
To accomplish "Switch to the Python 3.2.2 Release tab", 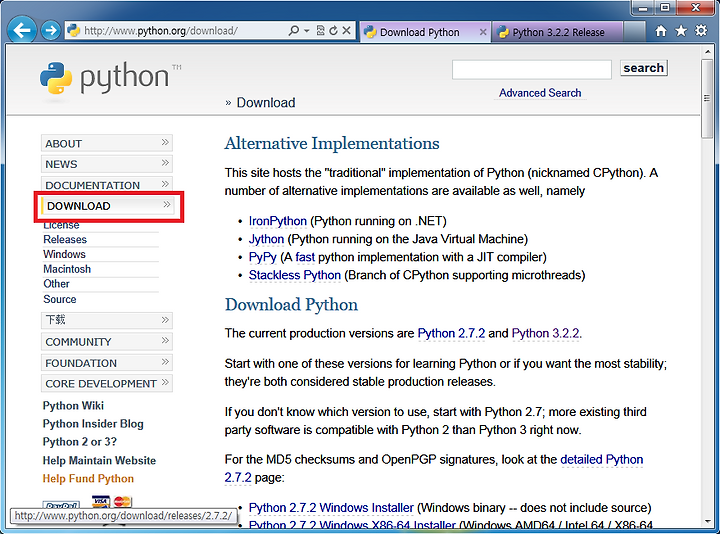I will [x=558, y=32].
